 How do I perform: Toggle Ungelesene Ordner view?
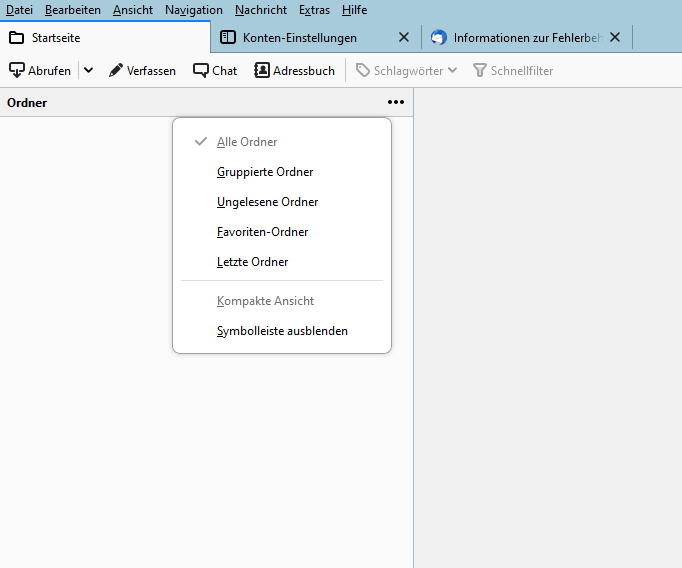pos(267,202)
